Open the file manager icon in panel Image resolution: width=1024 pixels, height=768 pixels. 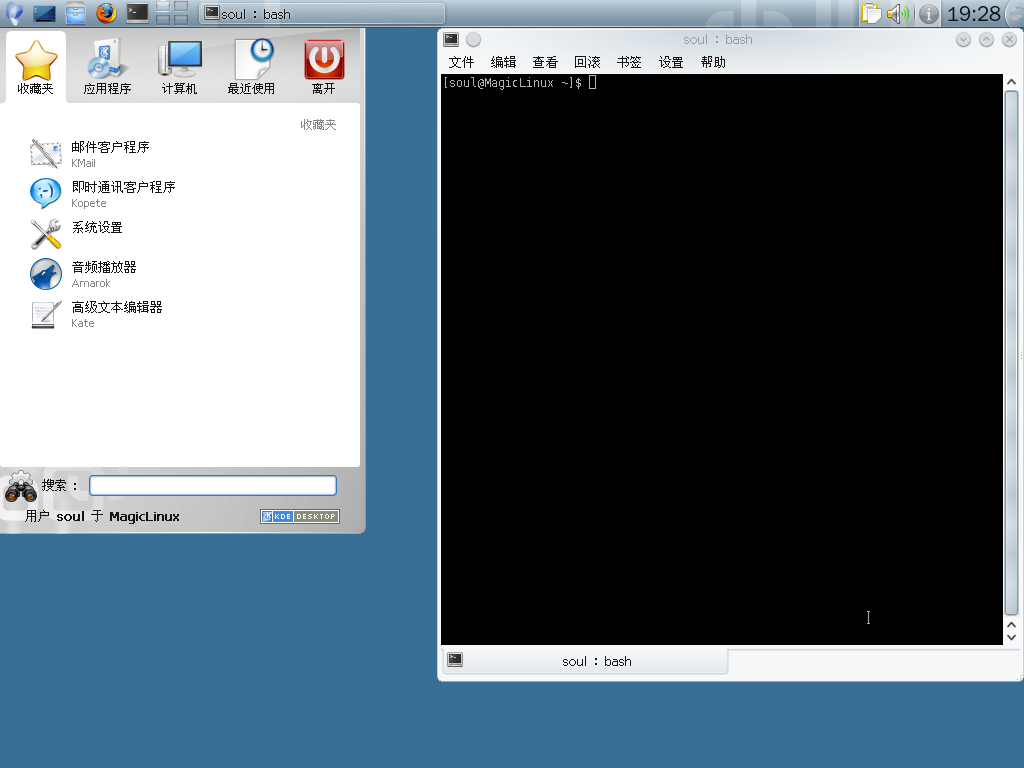(75, 13)
